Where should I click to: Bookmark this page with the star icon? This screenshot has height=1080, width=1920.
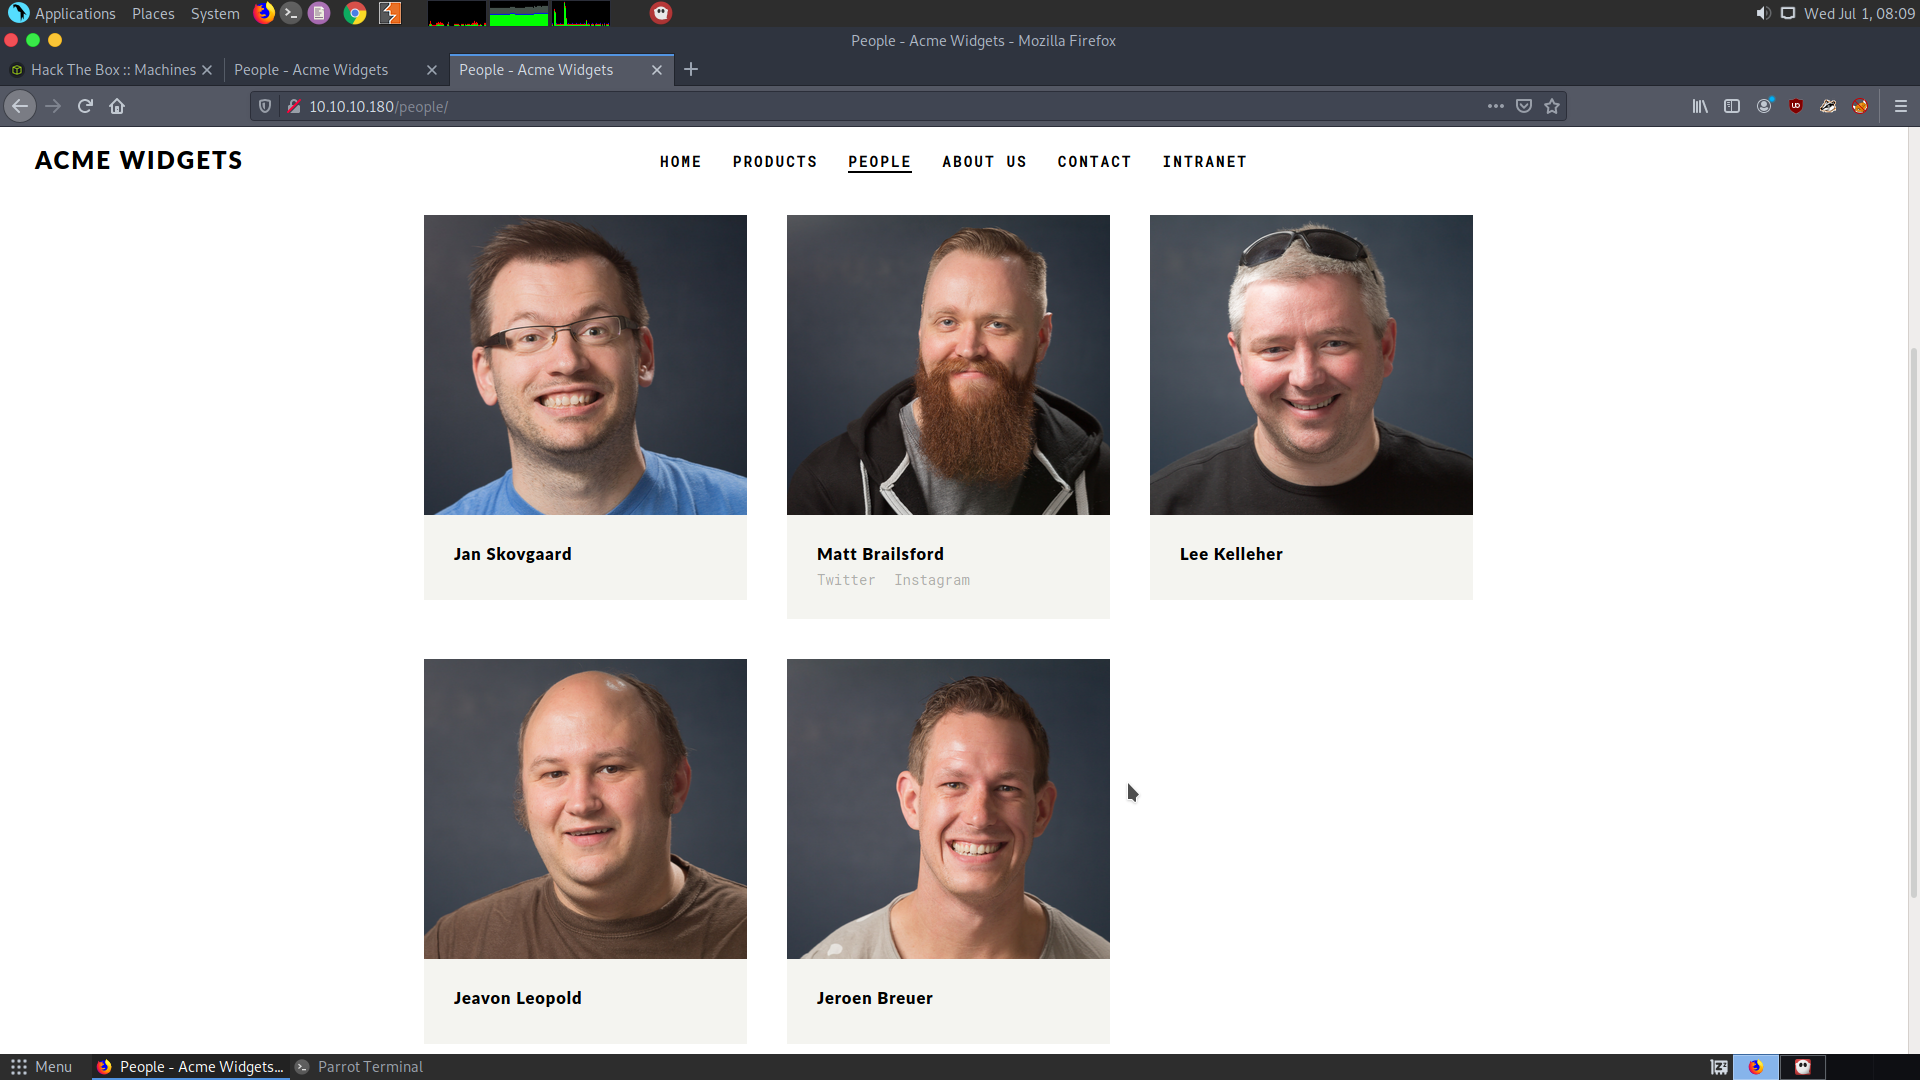tap(1551, 106)
